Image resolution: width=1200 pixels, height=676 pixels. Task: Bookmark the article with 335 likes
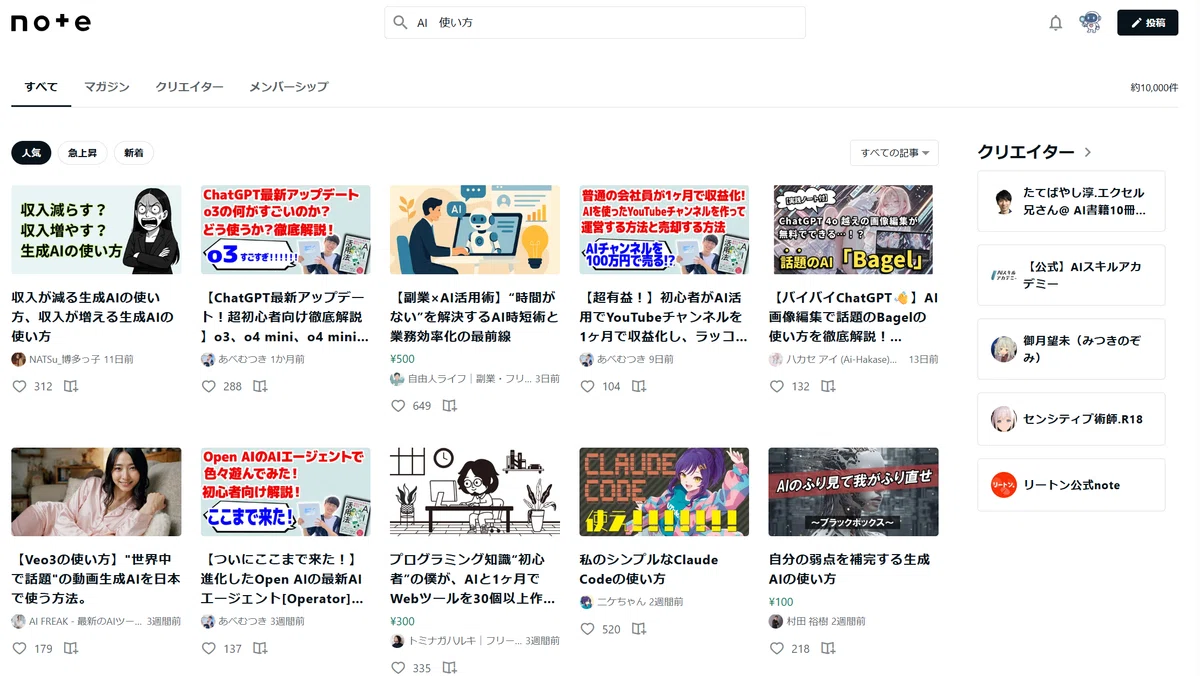450,668
